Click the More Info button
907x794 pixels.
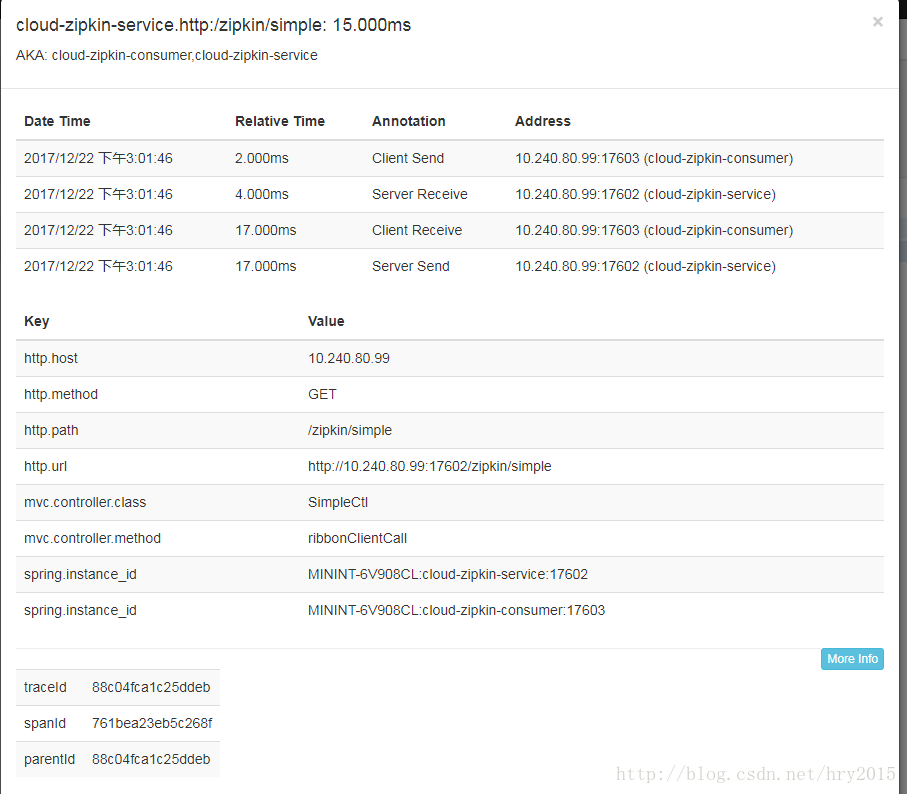(x=852, y=659)
